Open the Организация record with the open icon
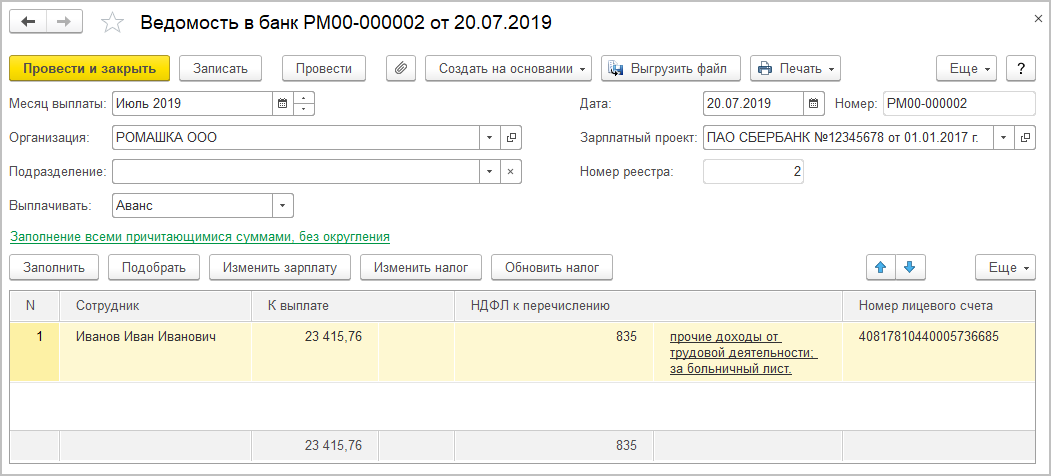 coord(510,137)
